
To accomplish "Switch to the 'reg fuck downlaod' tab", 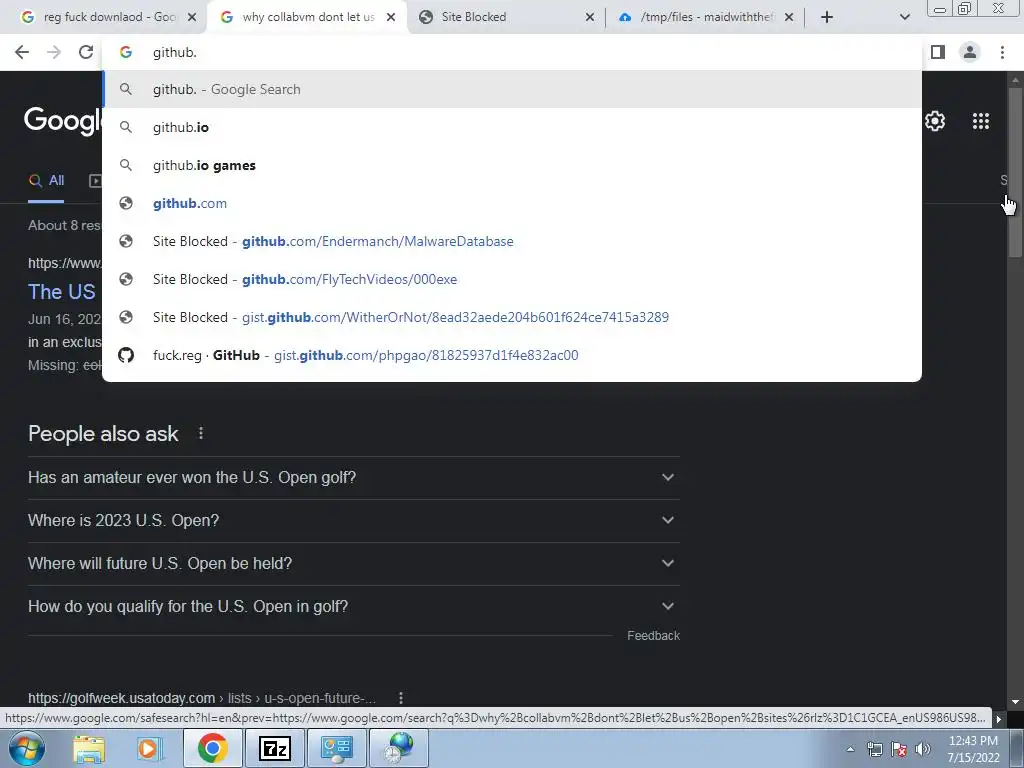I will click(x=104, y=17).
